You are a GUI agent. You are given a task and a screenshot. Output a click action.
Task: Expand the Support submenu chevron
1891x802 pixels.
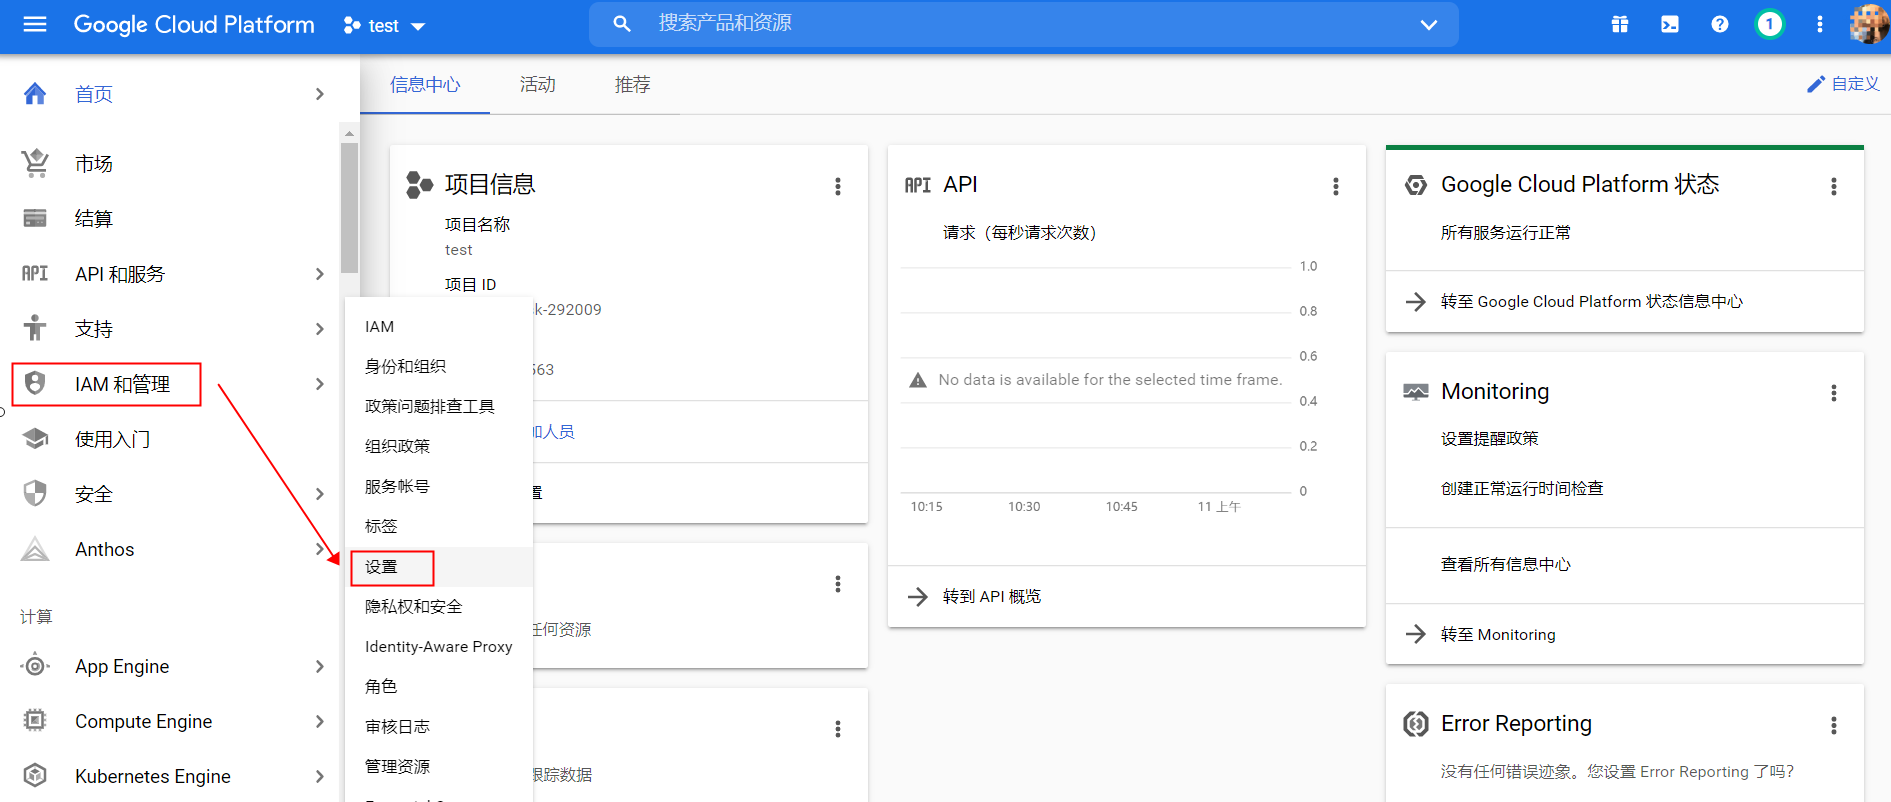click(x=319, y=328)
